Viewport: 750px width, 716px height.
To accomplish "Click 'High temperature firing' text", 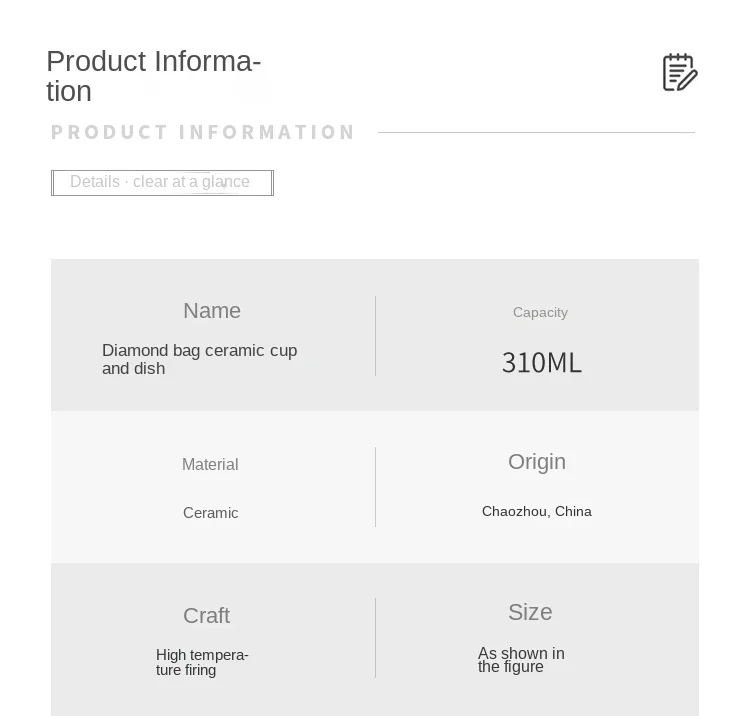I will point(202,662).
